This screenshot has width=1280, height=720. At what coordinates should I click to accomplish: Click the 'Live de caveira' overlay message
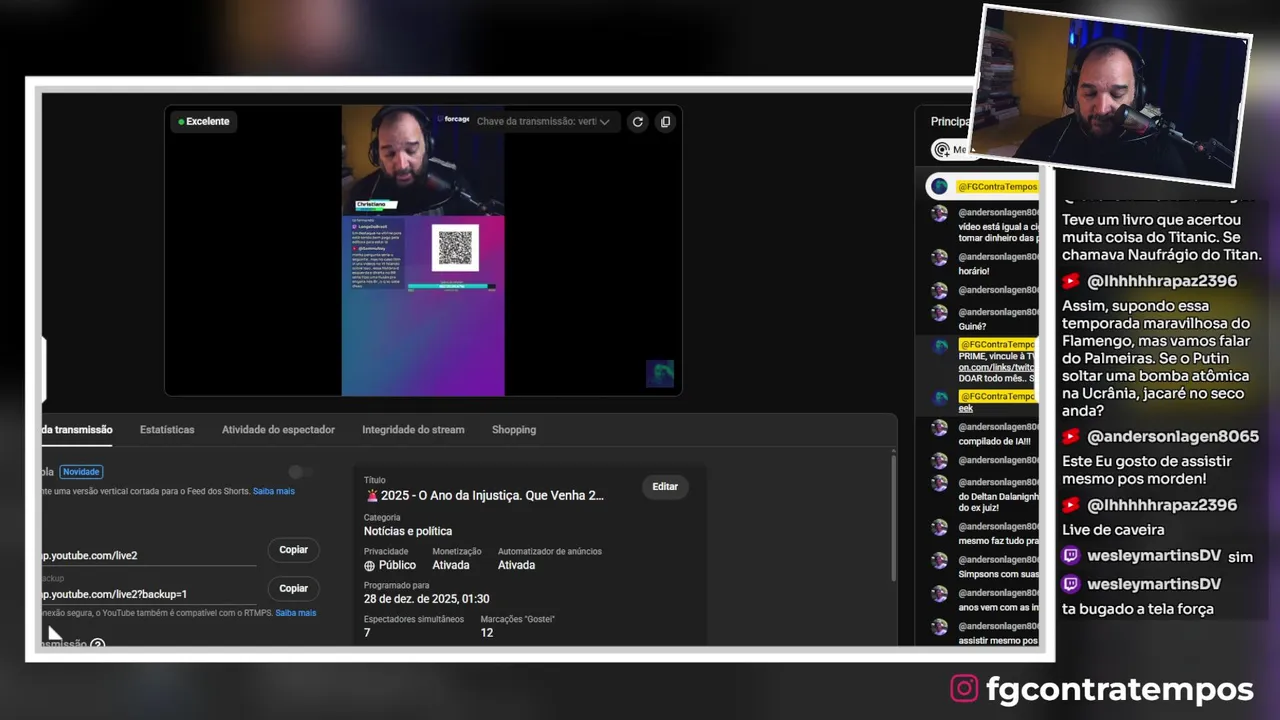1113,530
